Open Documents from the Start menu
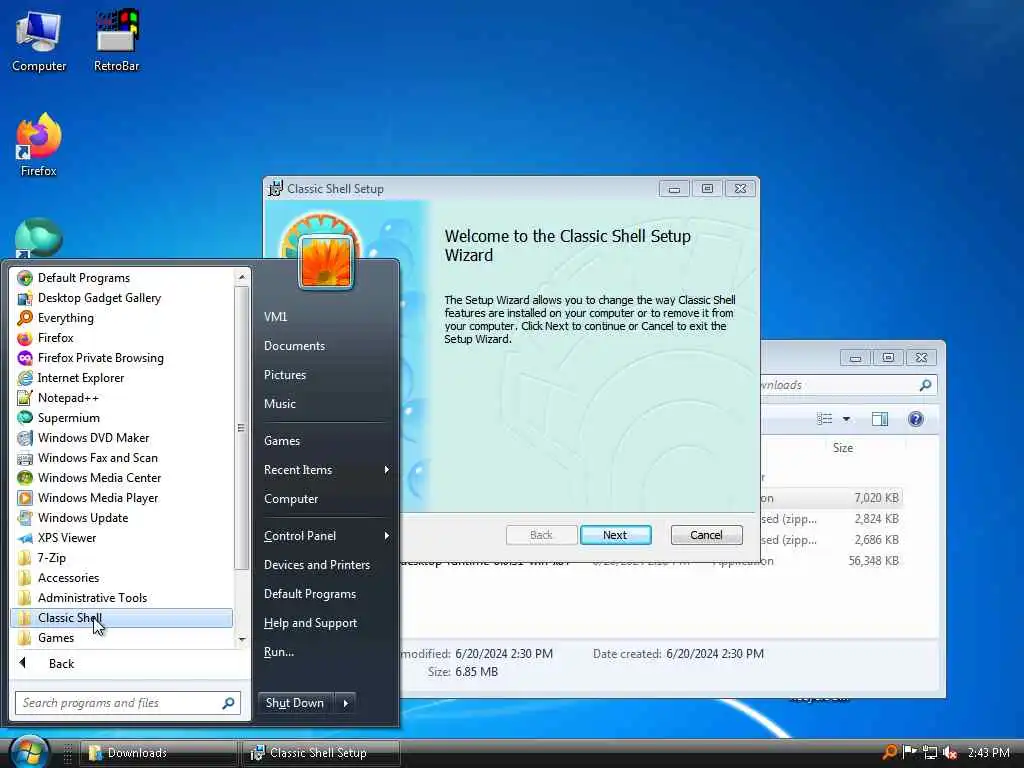 click(x=295, y=346)
